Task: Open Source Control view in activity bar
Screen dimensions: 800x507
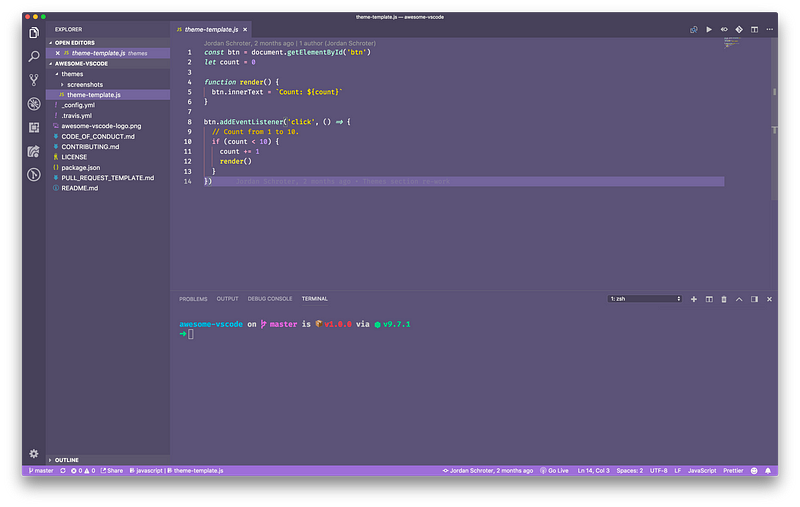Action: [x=34, y=80]
